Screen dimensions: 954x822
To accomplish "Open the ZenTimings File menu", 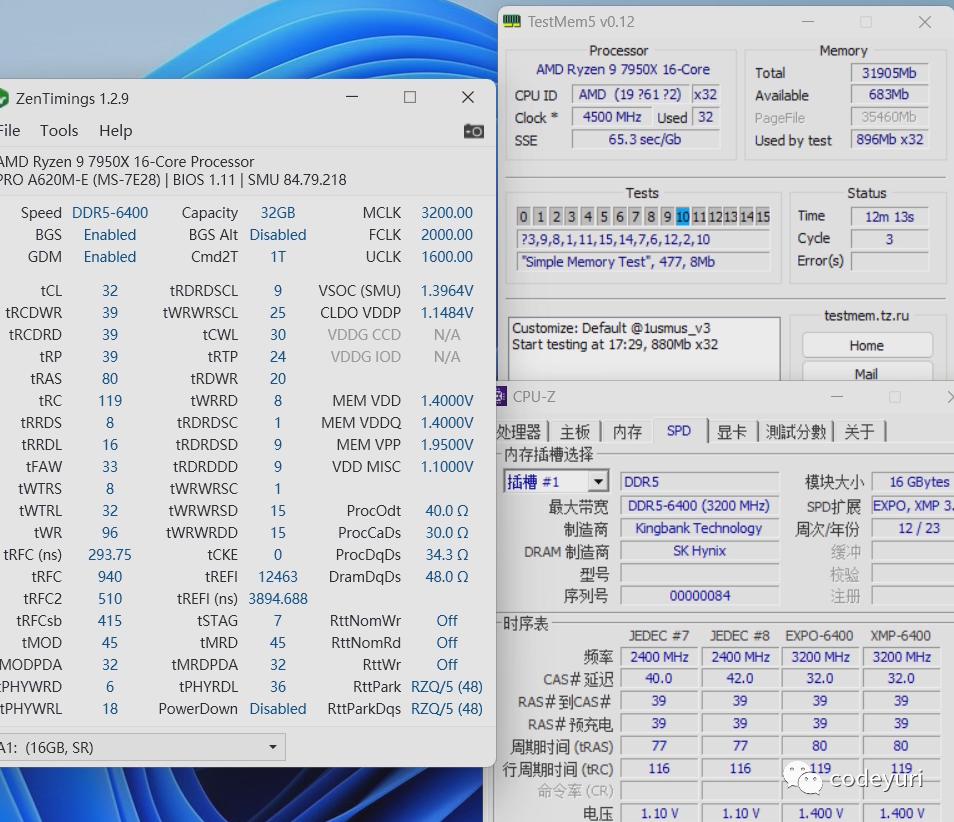I will [x=10, y=131].
